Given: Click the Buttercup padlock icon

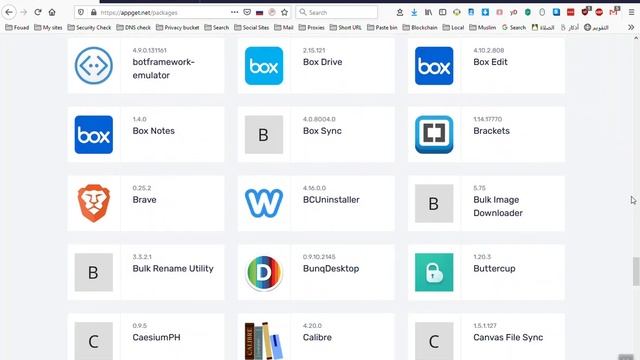Looking at the screenshot, I should point(434,272).
